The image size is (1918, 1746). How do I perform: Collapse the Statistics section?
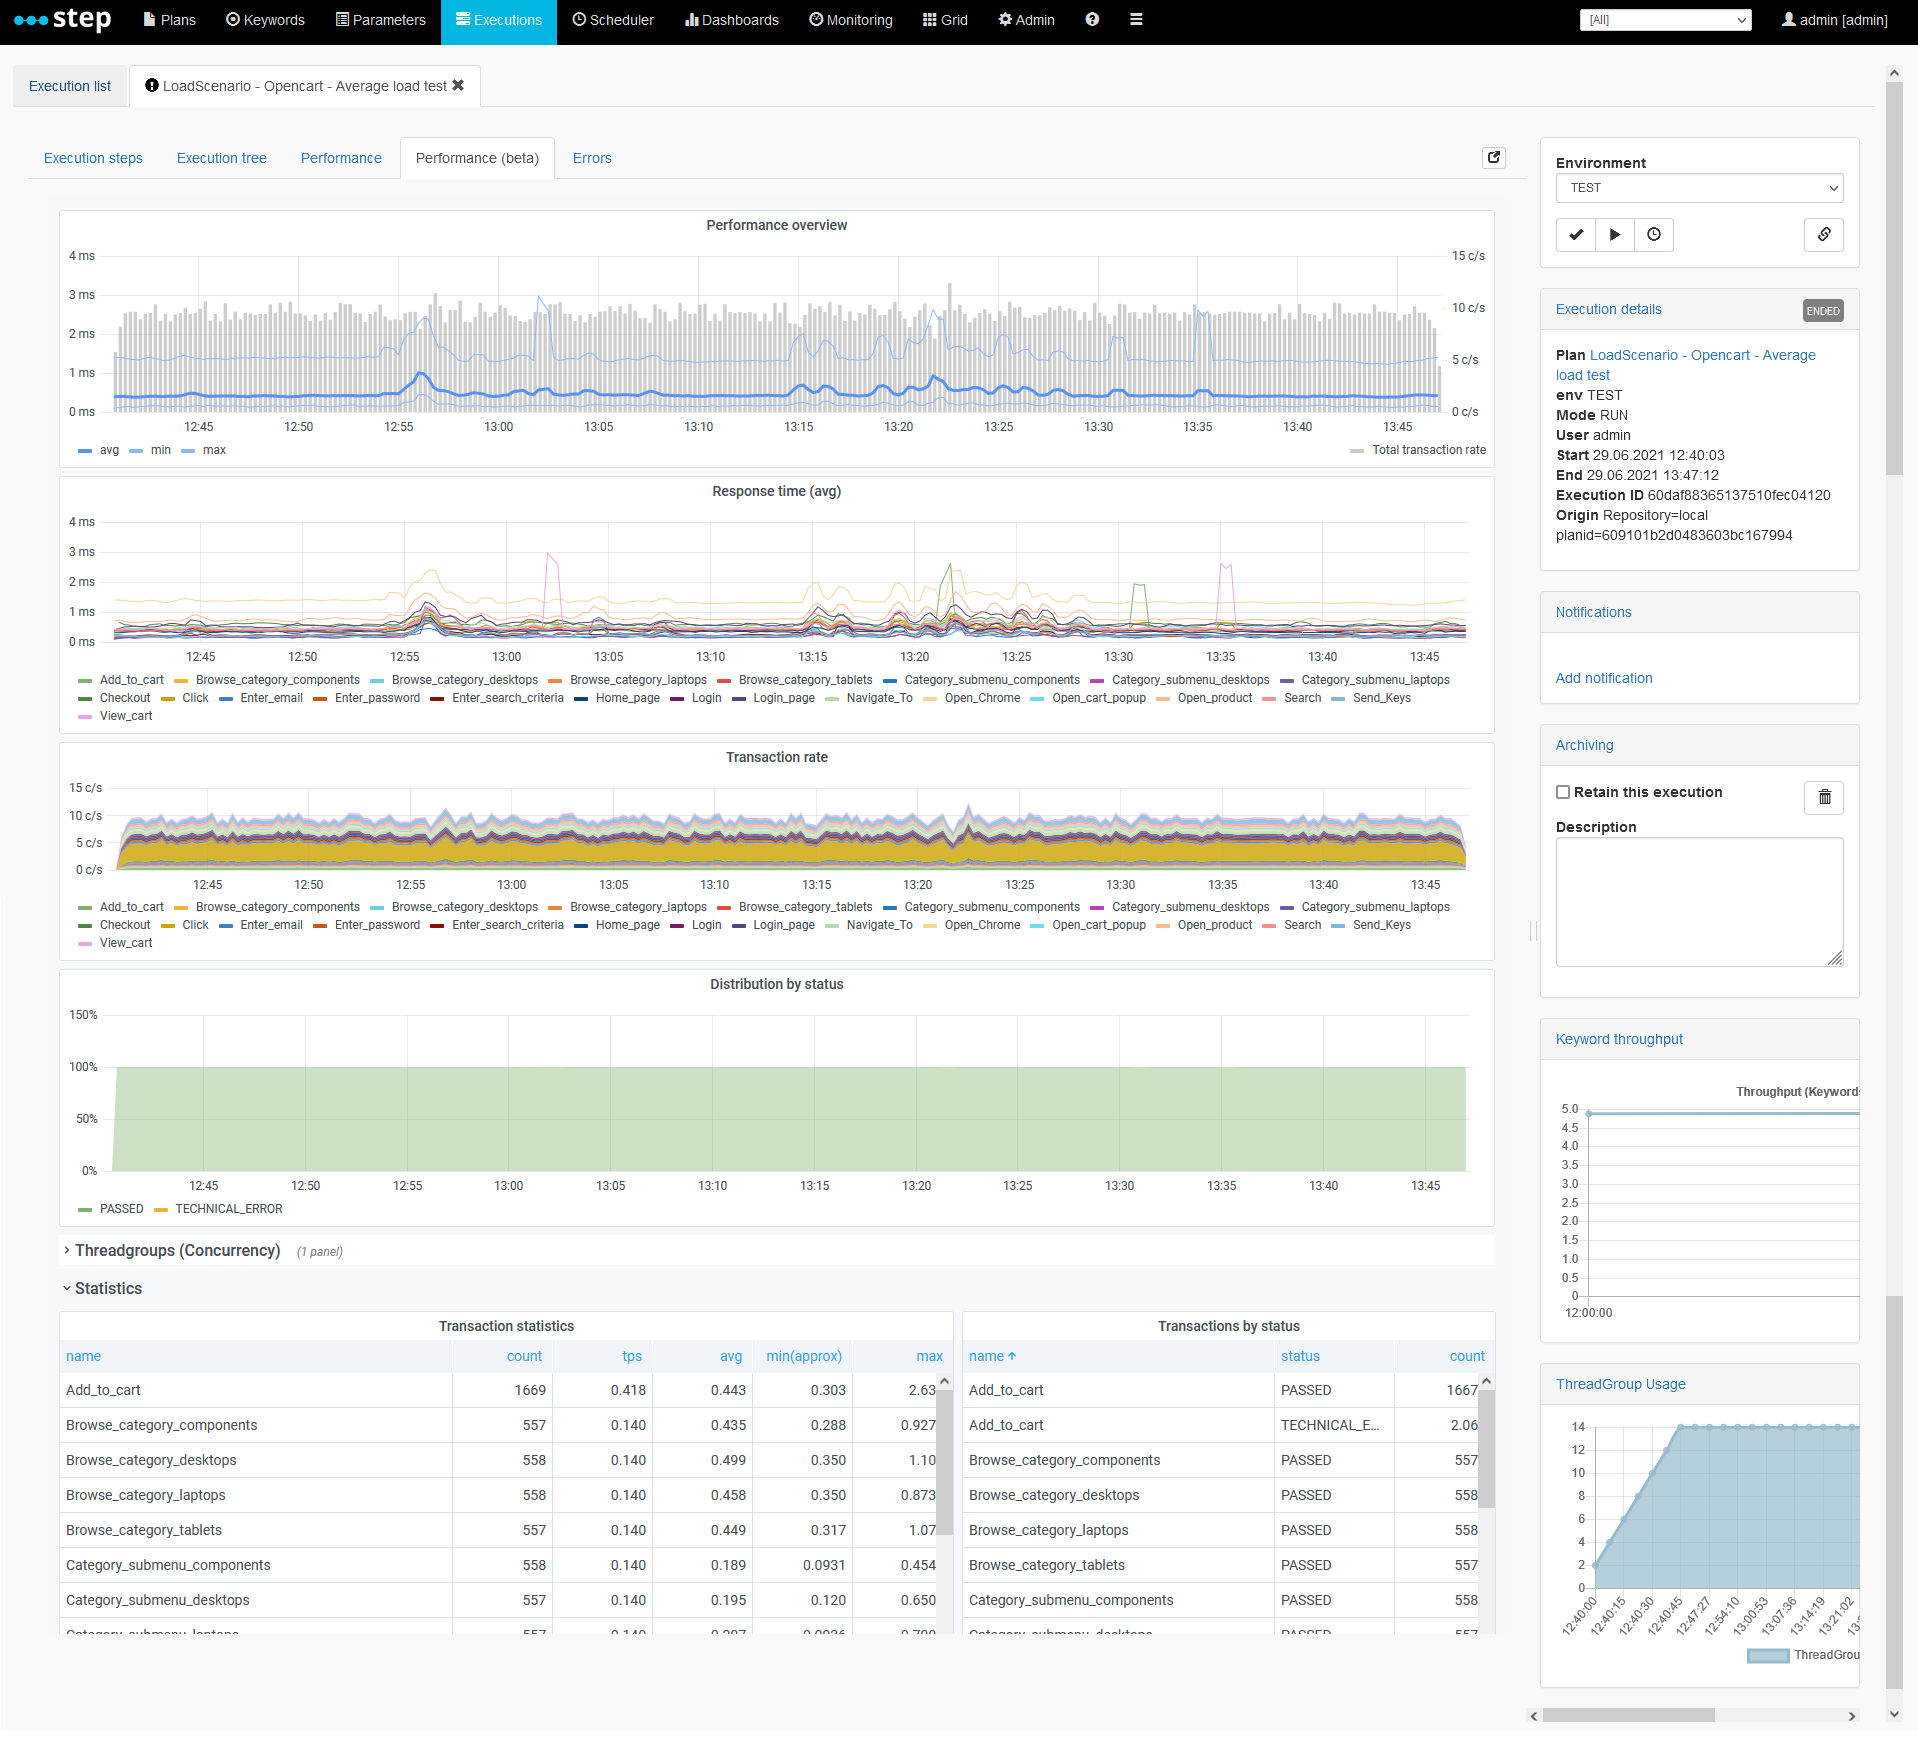click(x=108, y=1288)
